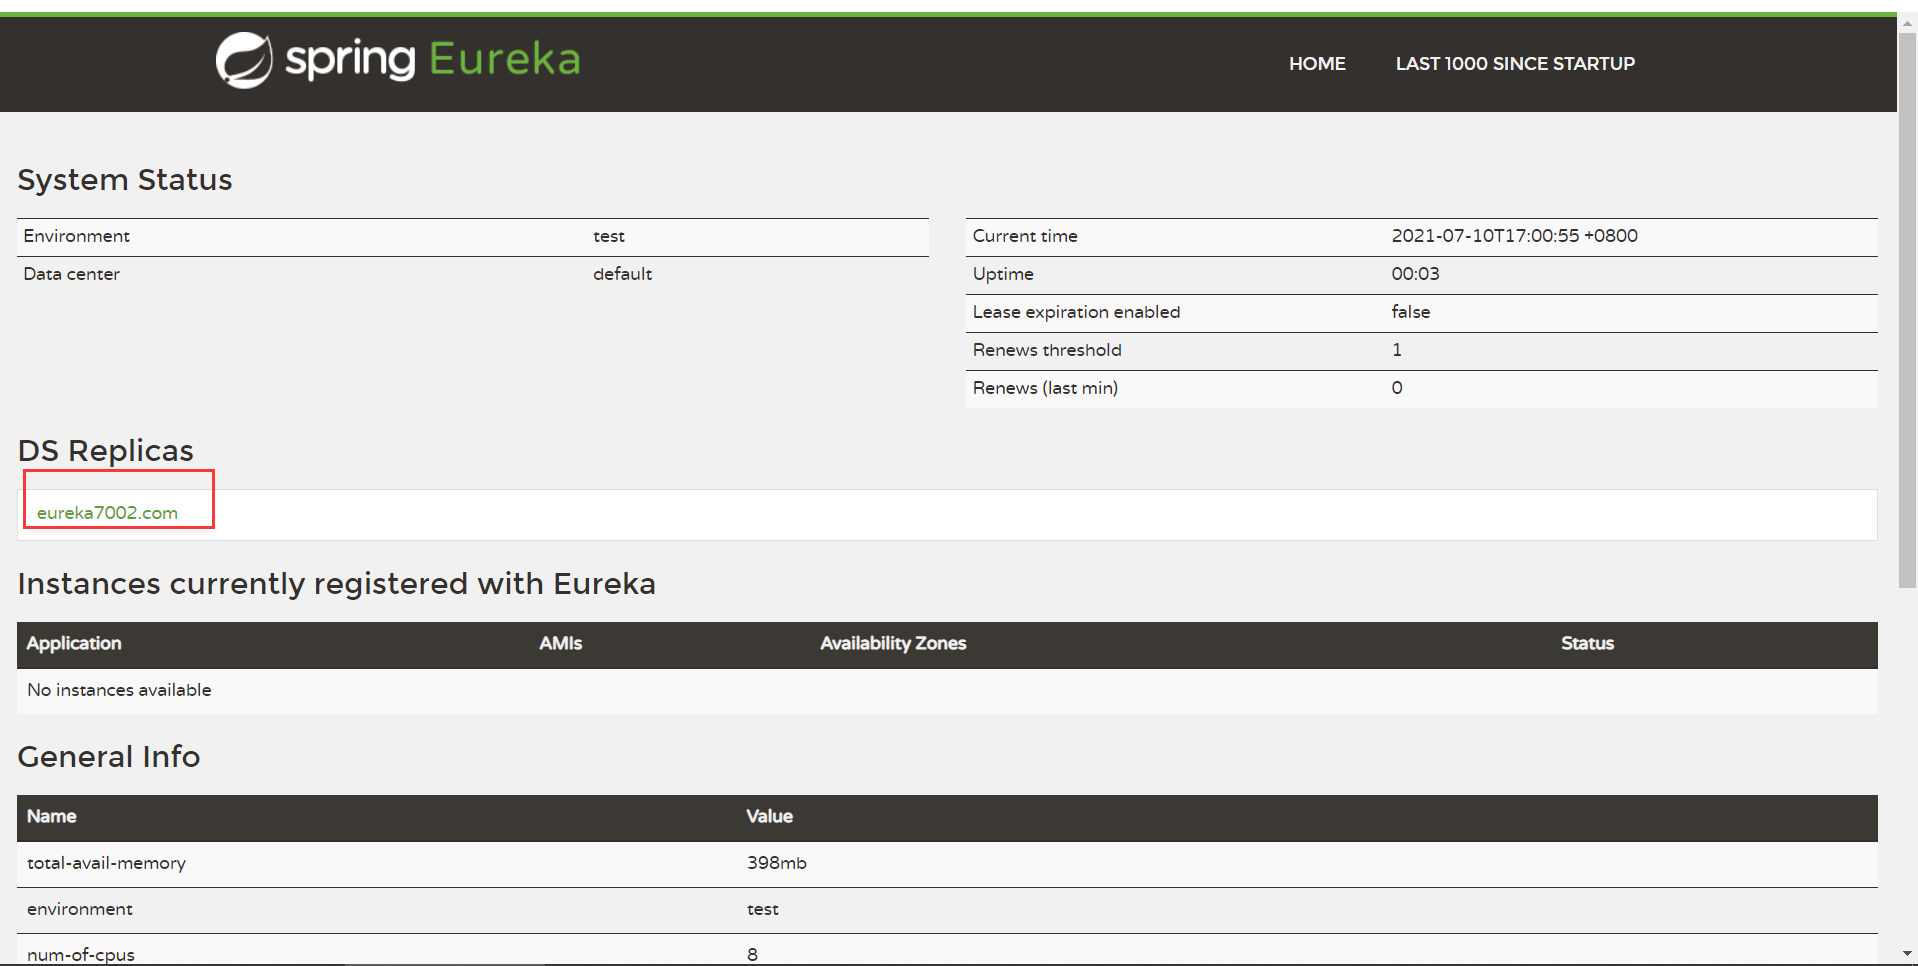Click the total-avail-memory row name

pyautogui.click(x=106, y=863)
